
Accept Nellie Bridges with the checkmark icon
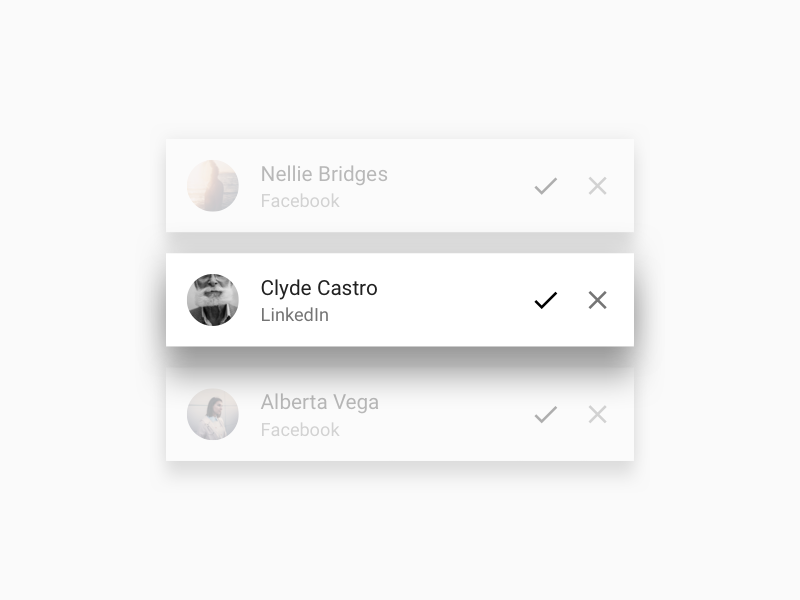click(x=545, y=186)
